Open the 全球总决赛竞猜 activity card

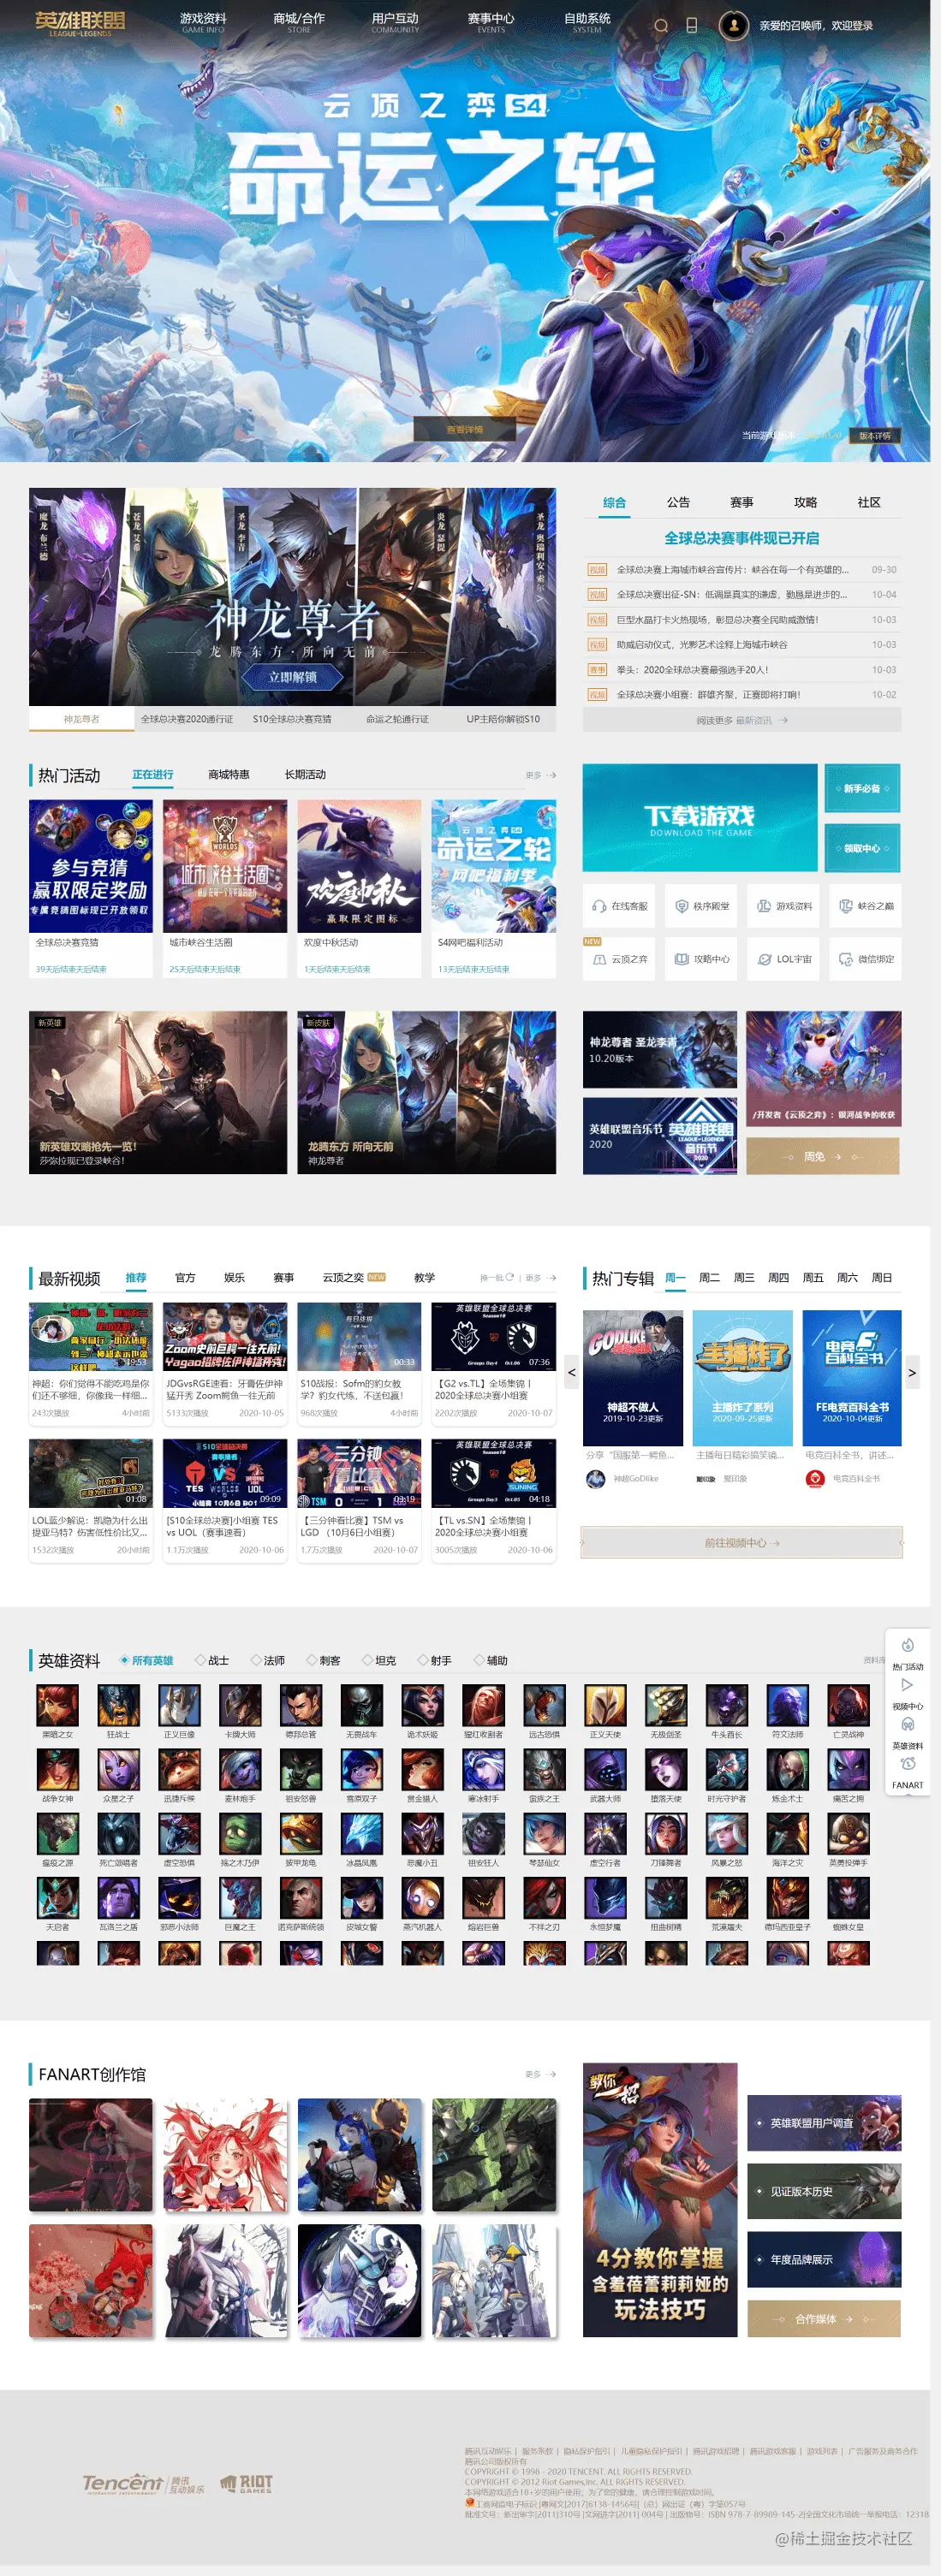91,888
